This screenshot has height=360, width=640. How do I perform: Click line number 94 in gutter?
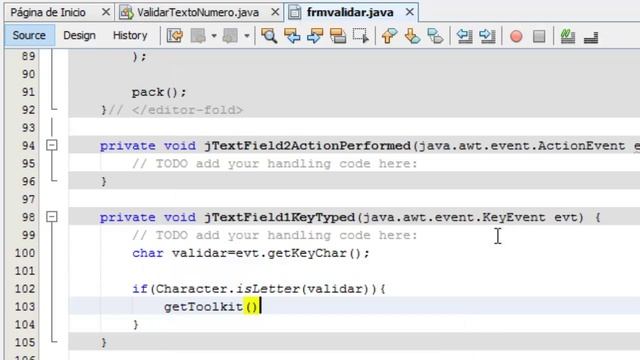(28, 145)
